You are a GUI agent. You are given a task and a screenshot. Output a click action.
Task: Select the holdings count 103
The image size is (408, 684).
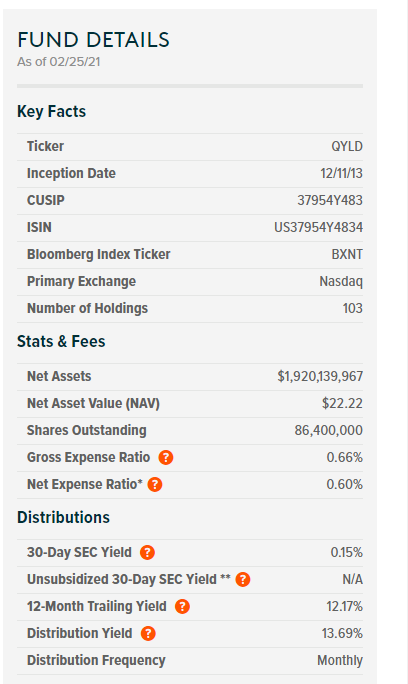[353, 308]
